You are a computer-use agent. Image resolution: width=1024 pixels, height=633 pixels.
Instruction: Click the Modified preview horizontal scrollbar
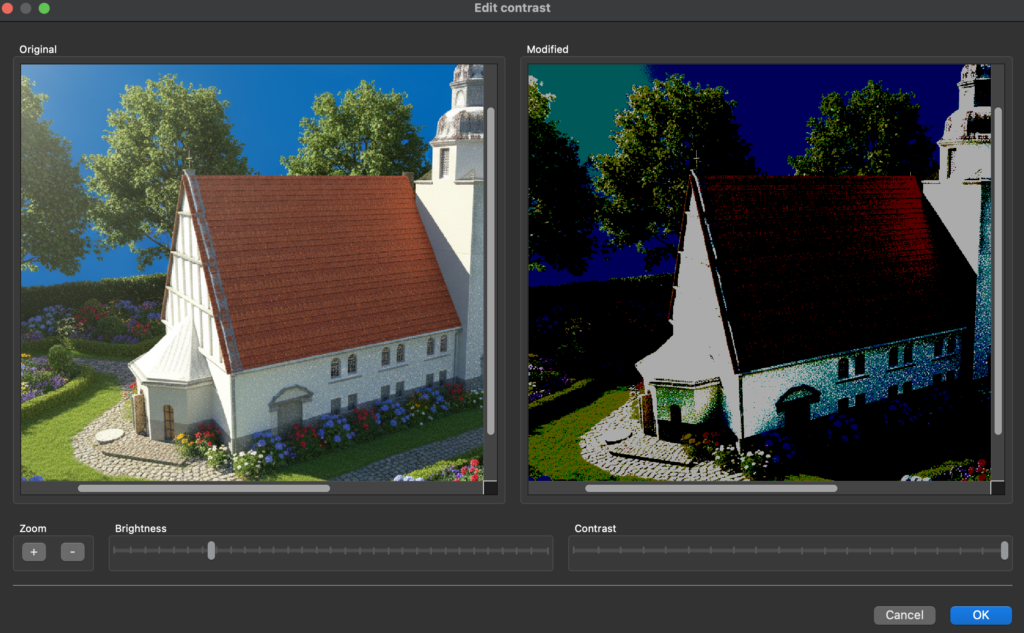(x=711, y=488)
